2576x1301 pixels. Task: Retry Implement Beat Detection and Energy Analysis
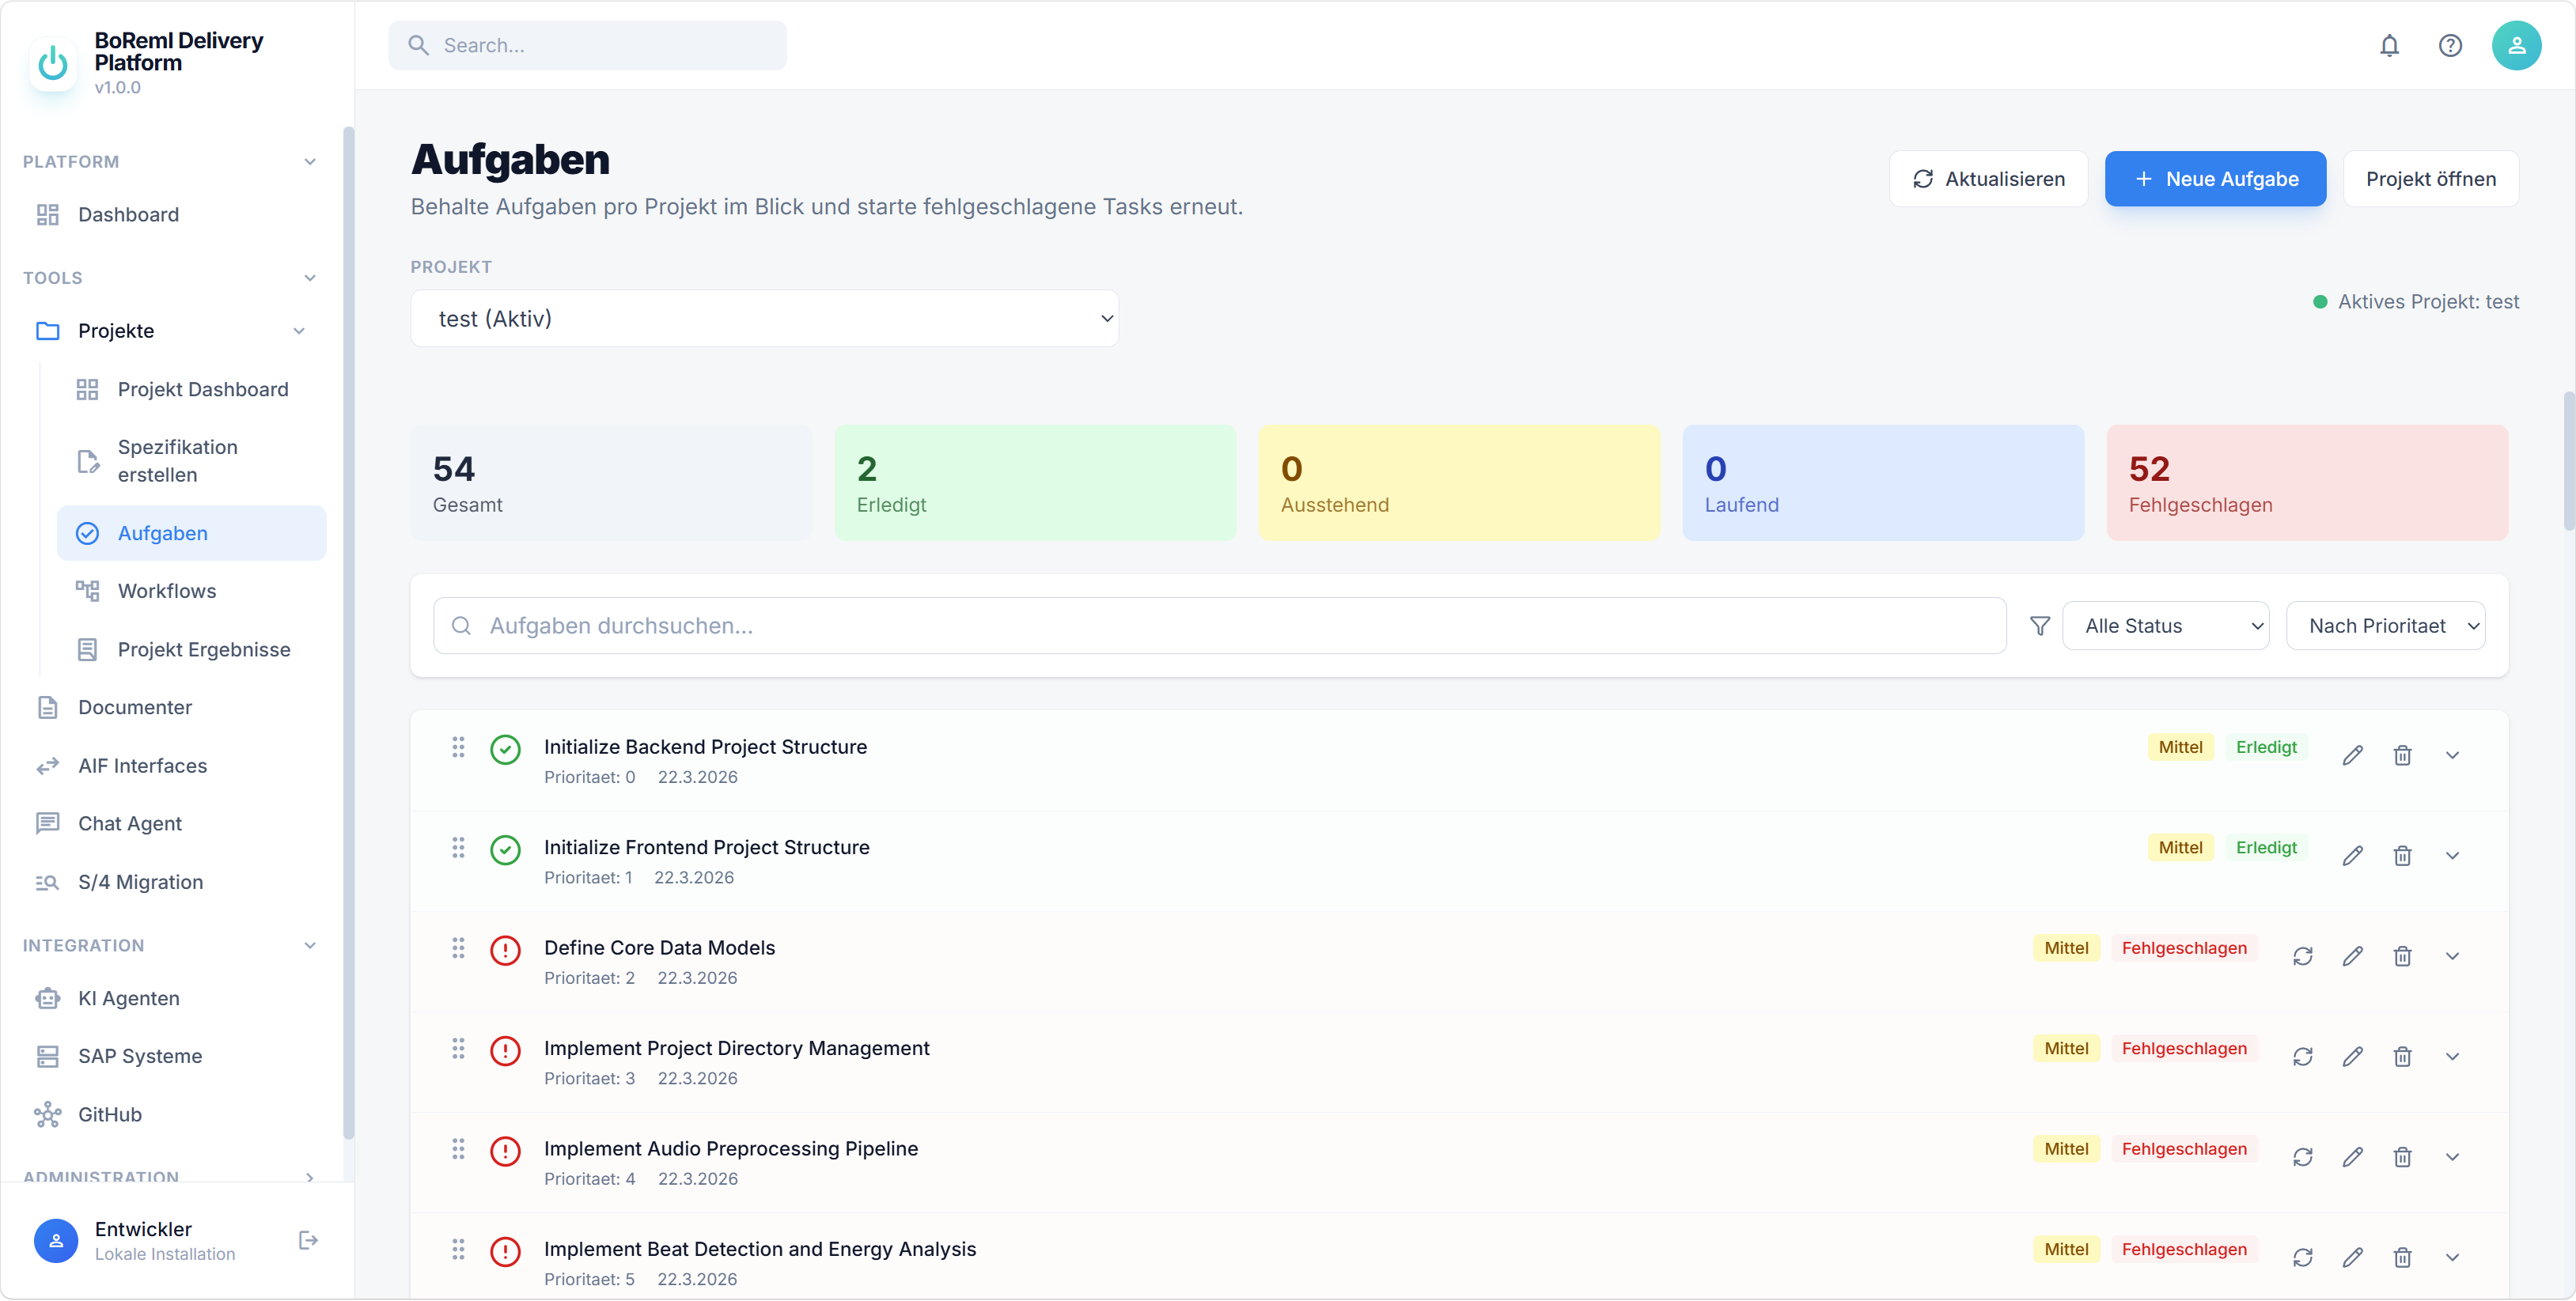coord(2302,1257)
